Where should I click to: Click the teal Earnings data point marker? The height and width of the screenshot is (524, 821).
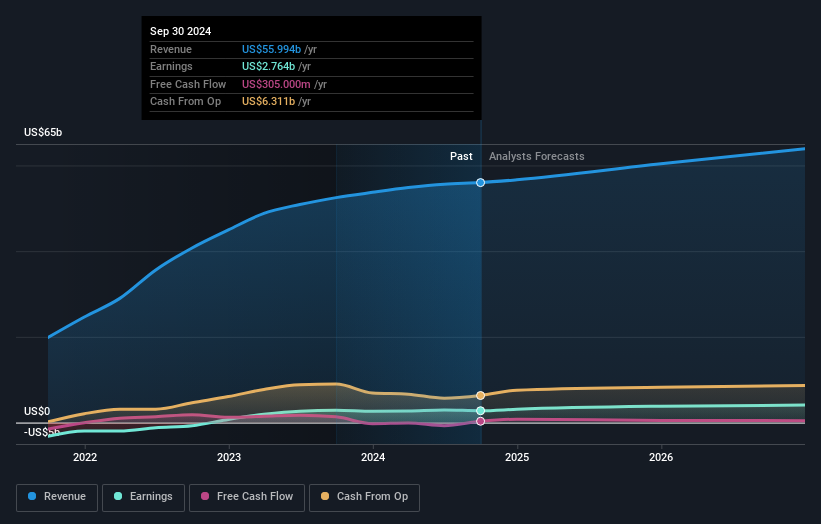(480, 410)
